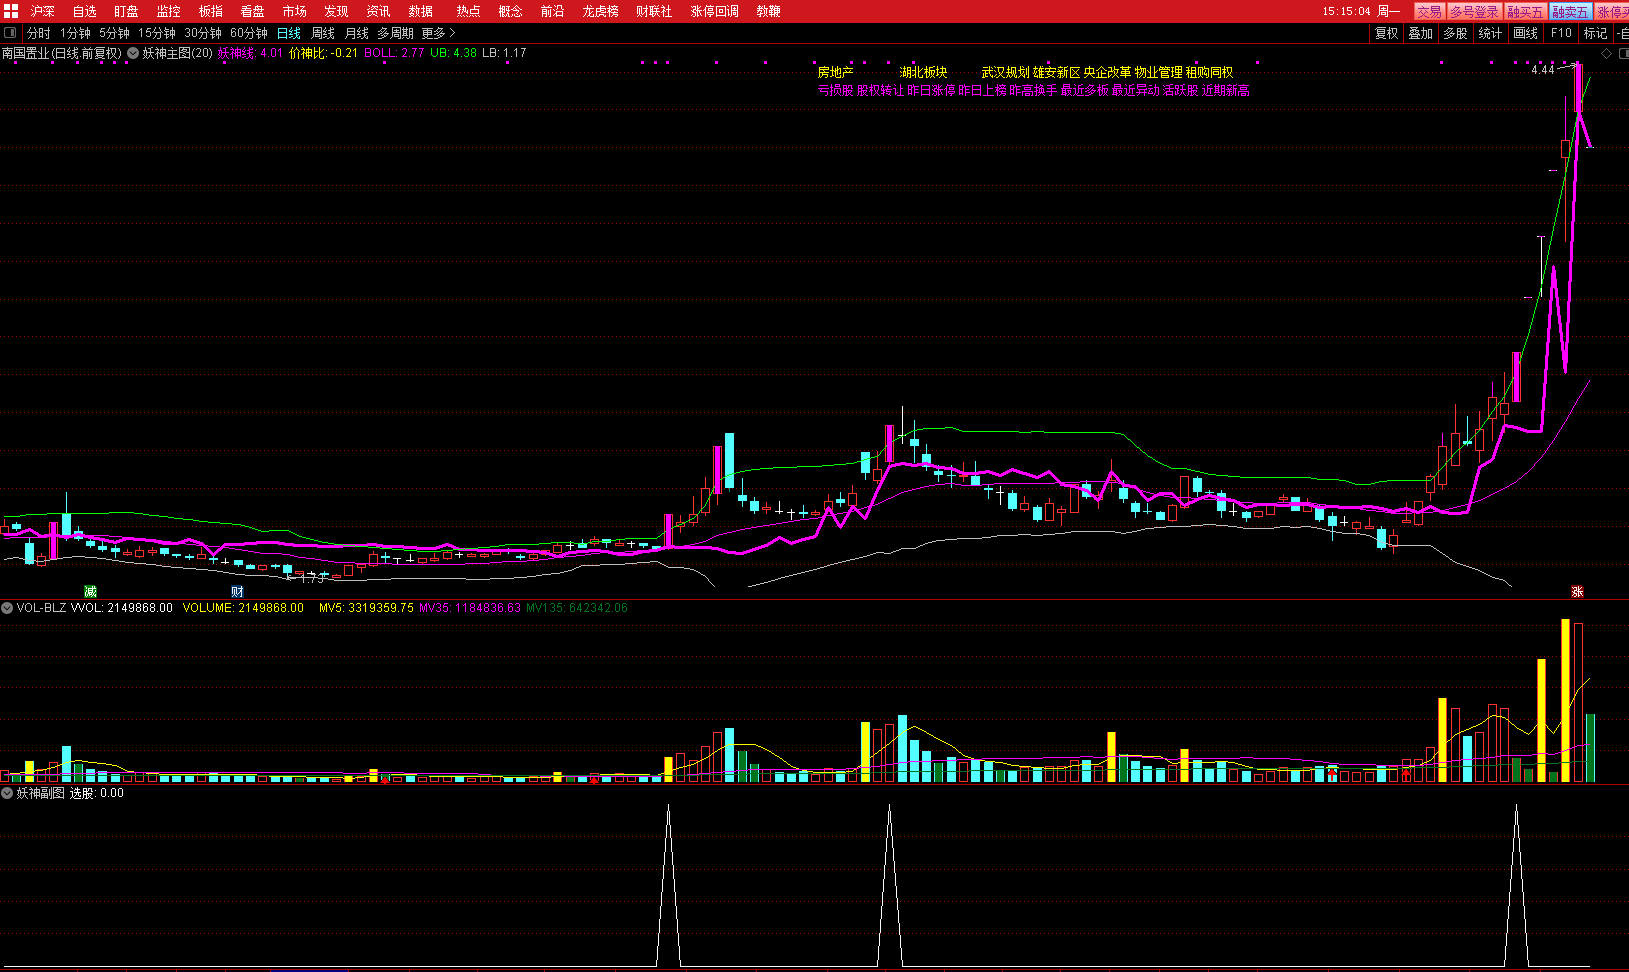Screen dimensions: 1629x972
Task: Click the 央企改革 concept tag
Action: [1108, 72]
